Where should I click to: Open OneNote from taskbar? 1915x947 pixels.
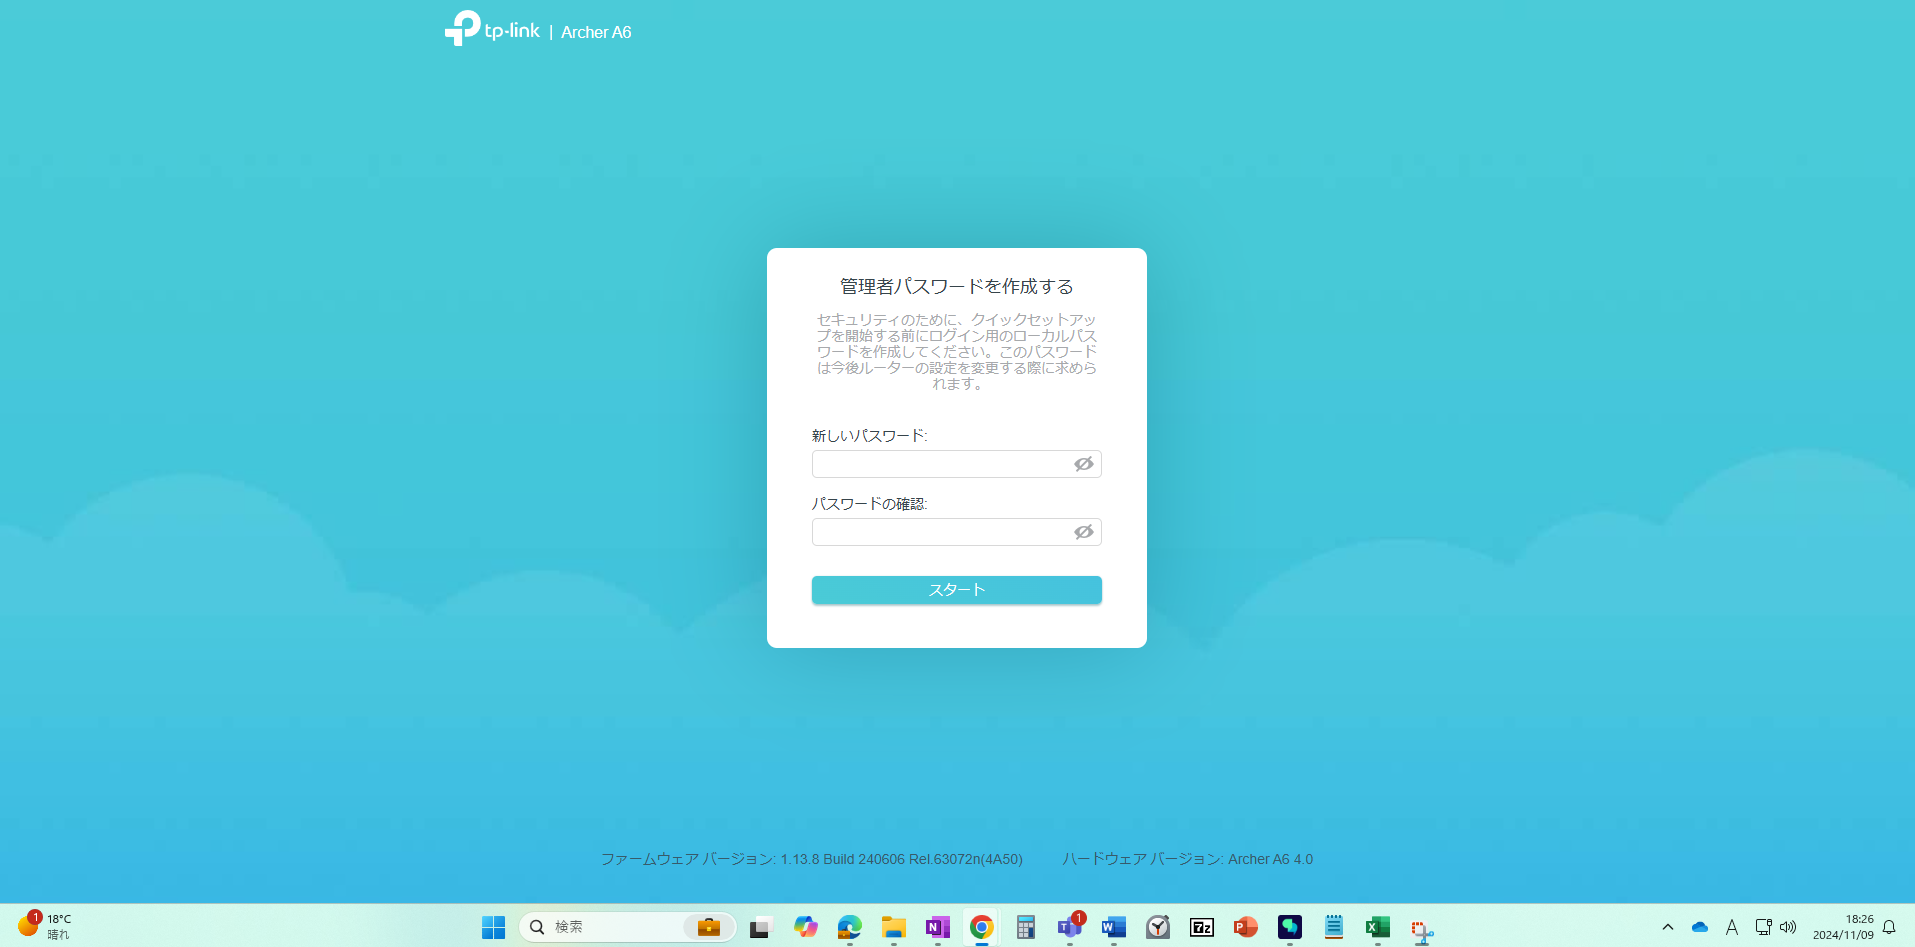[x=937, y=927]
